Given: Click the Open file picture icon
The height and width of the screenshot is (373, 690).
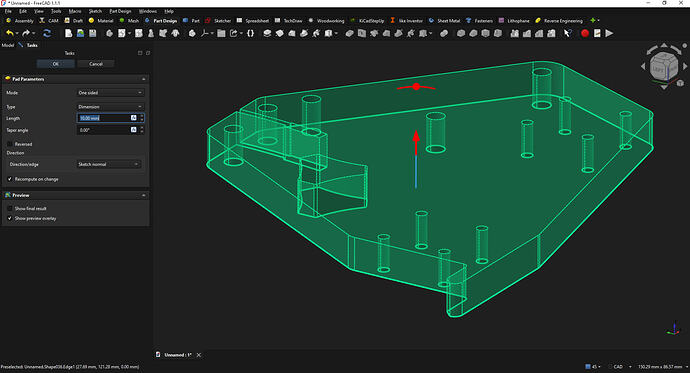Looking at the screenshot, I should 80,33.
